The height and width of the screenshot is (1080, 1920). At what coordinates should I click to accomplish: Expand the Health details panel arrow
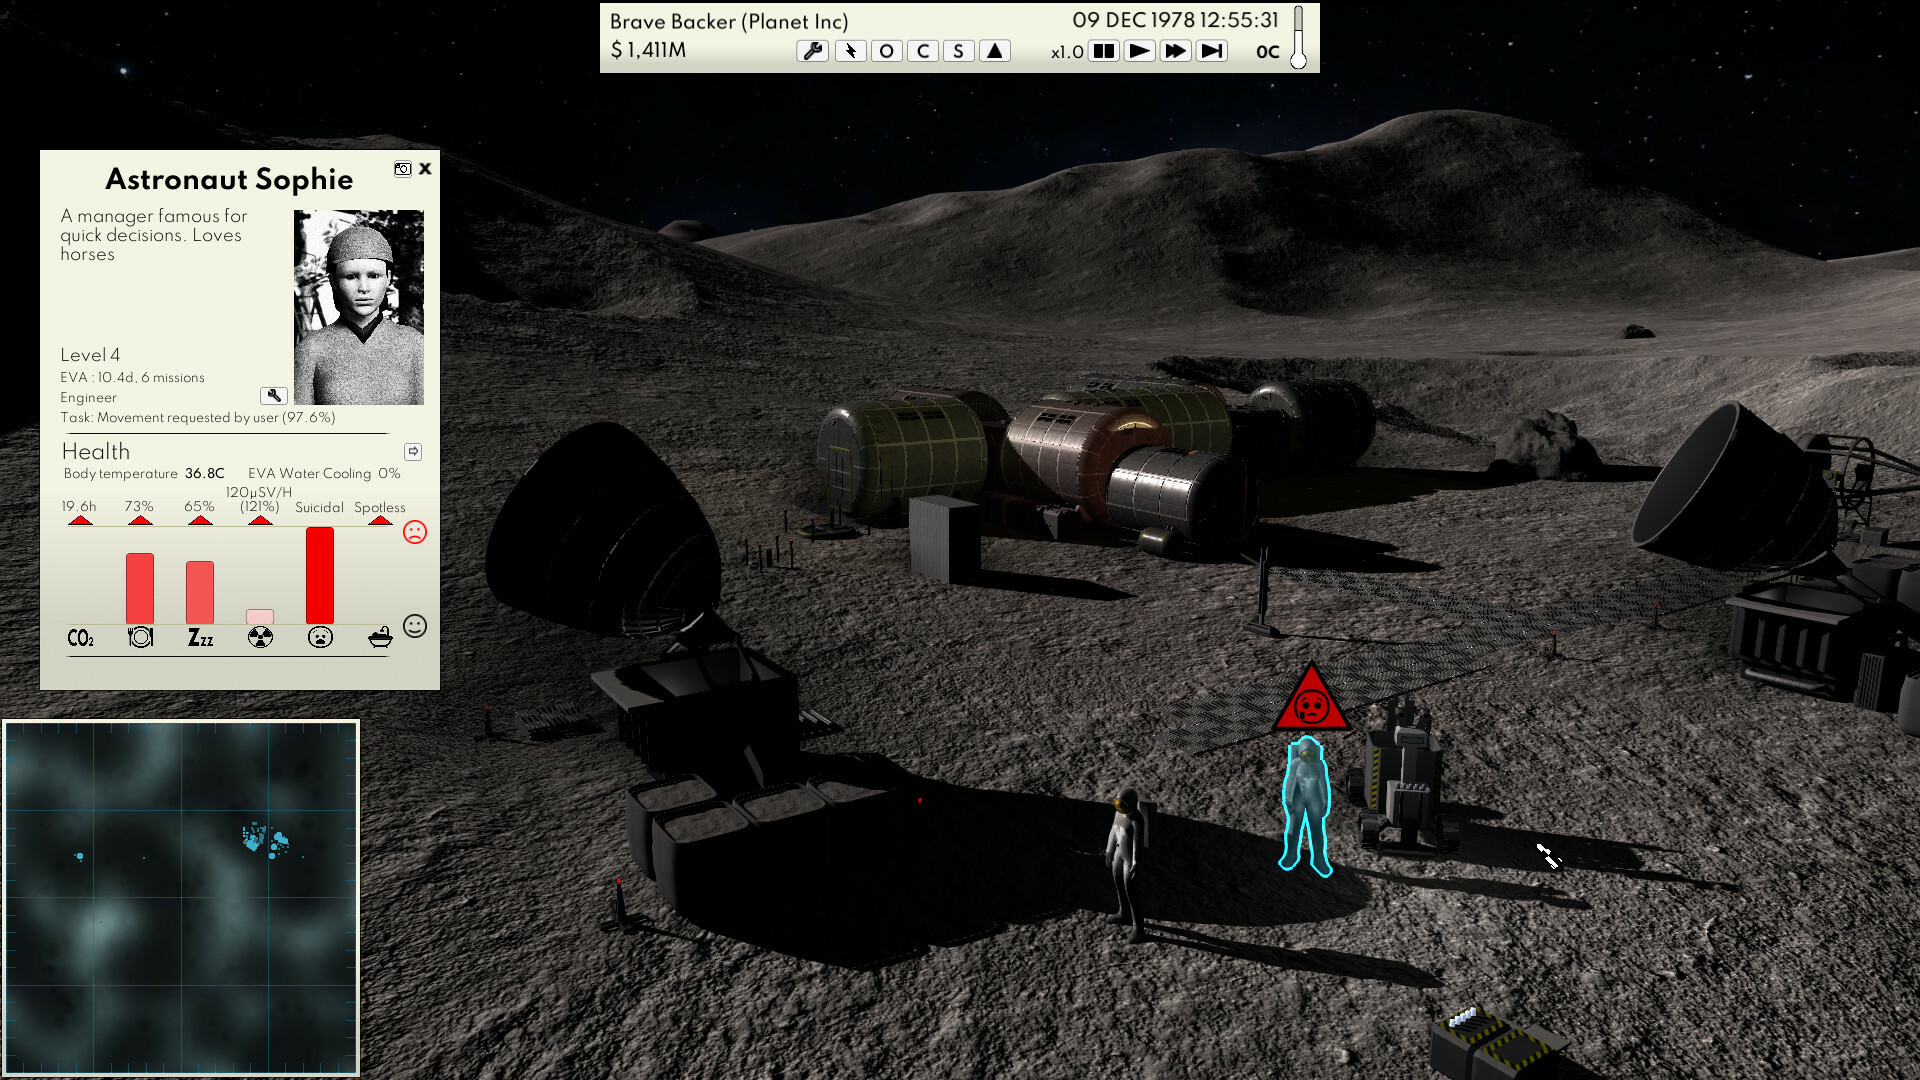(x=411, y=451)
